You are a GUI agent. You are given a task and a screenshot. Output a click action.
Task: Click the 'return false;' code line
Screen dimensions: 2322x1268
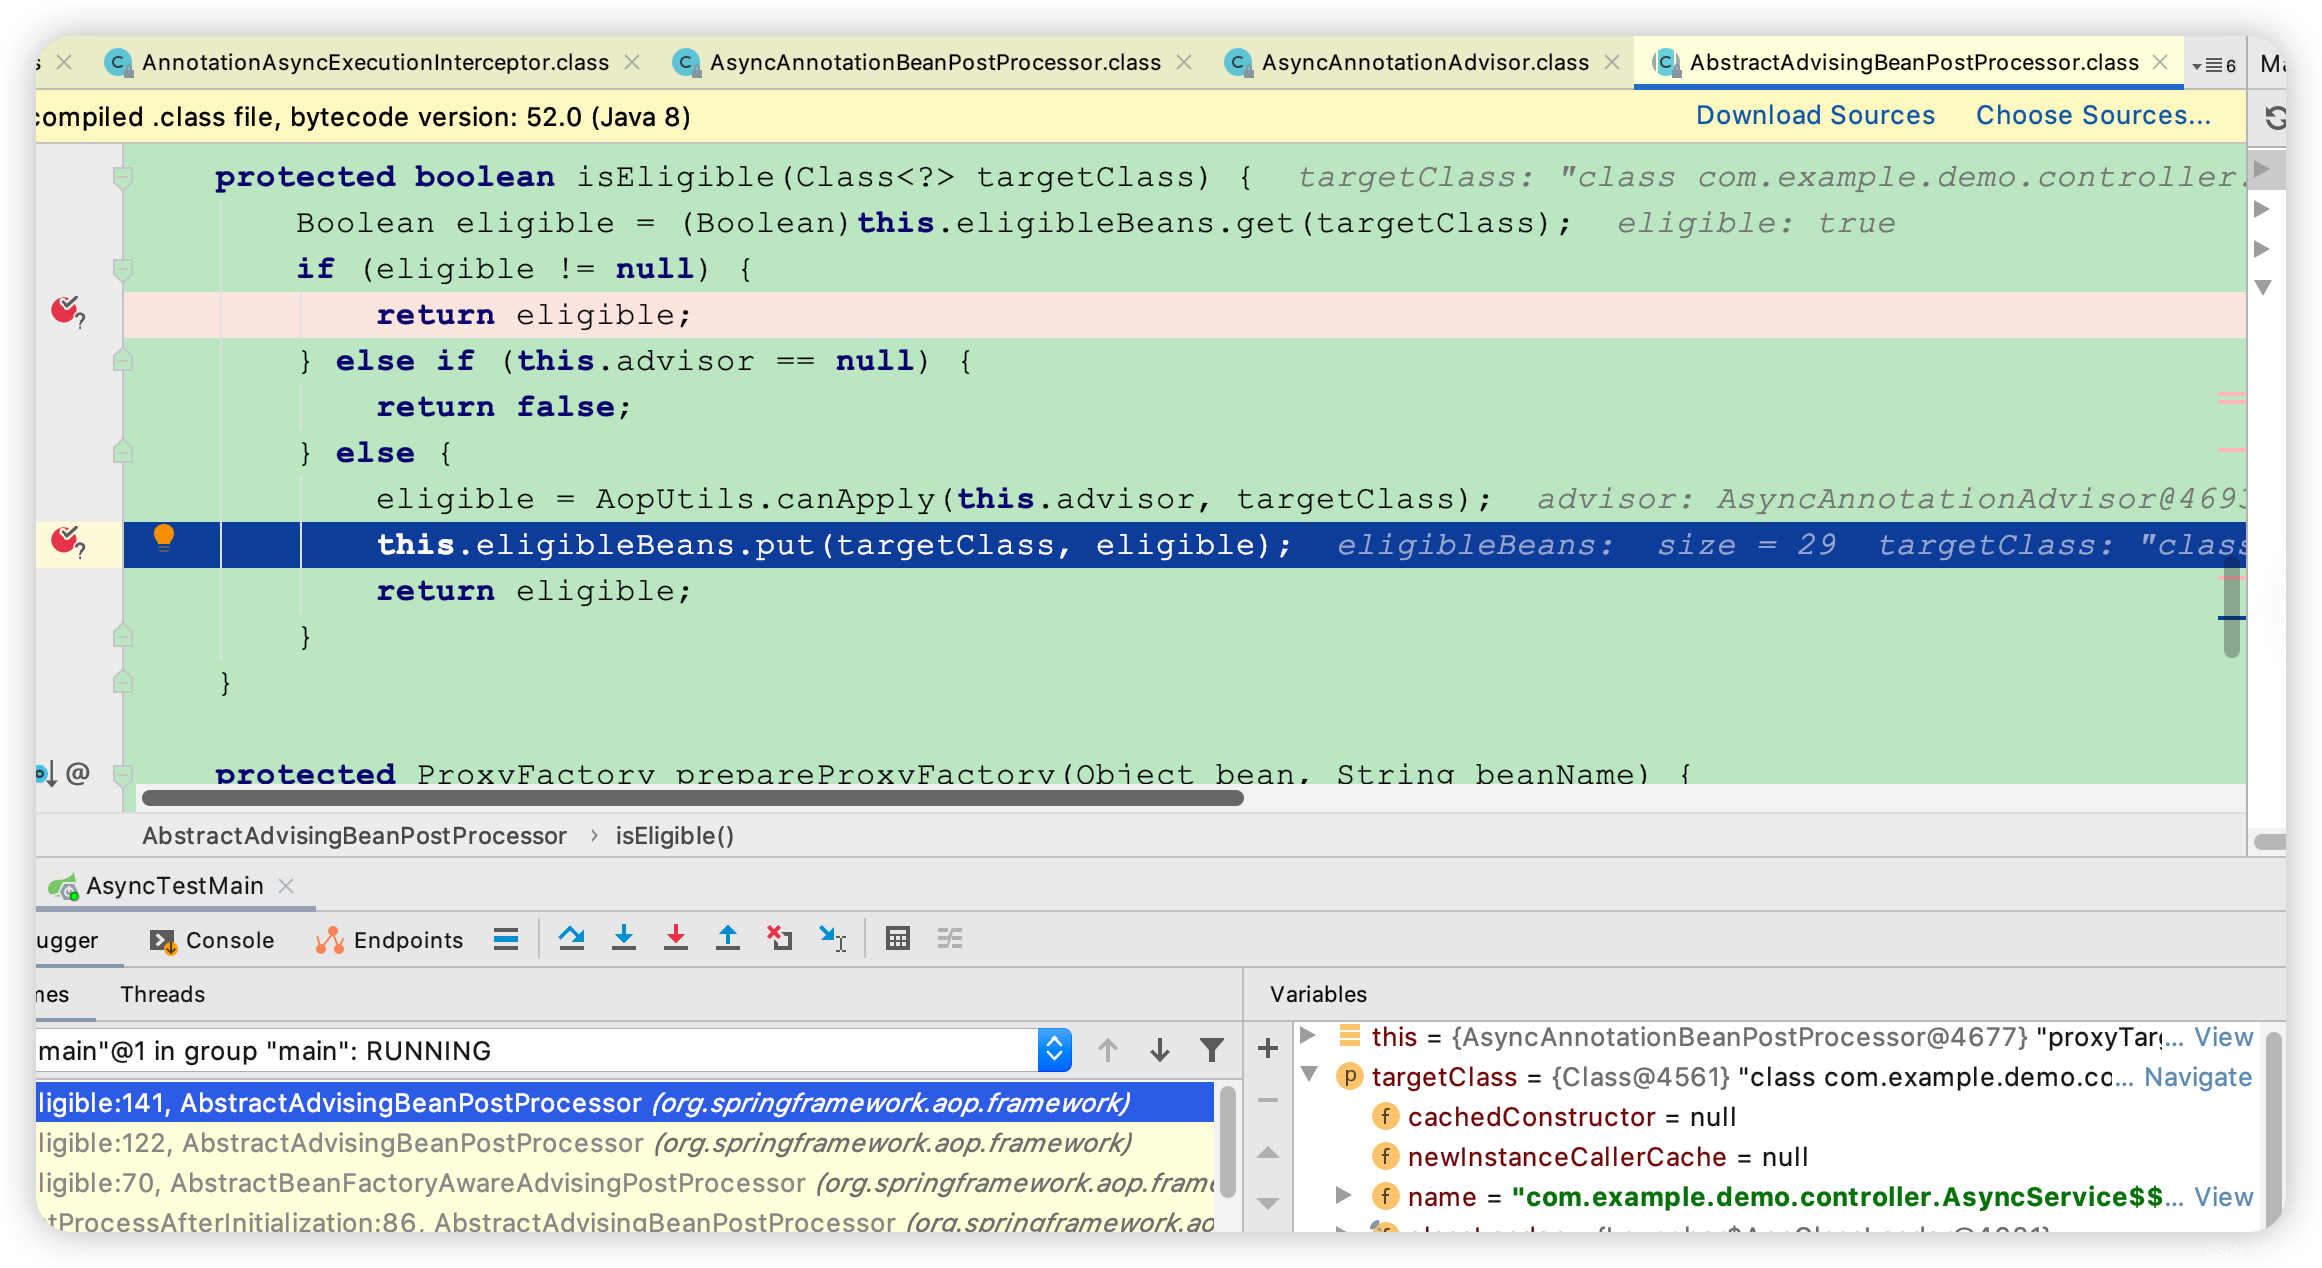503,407
